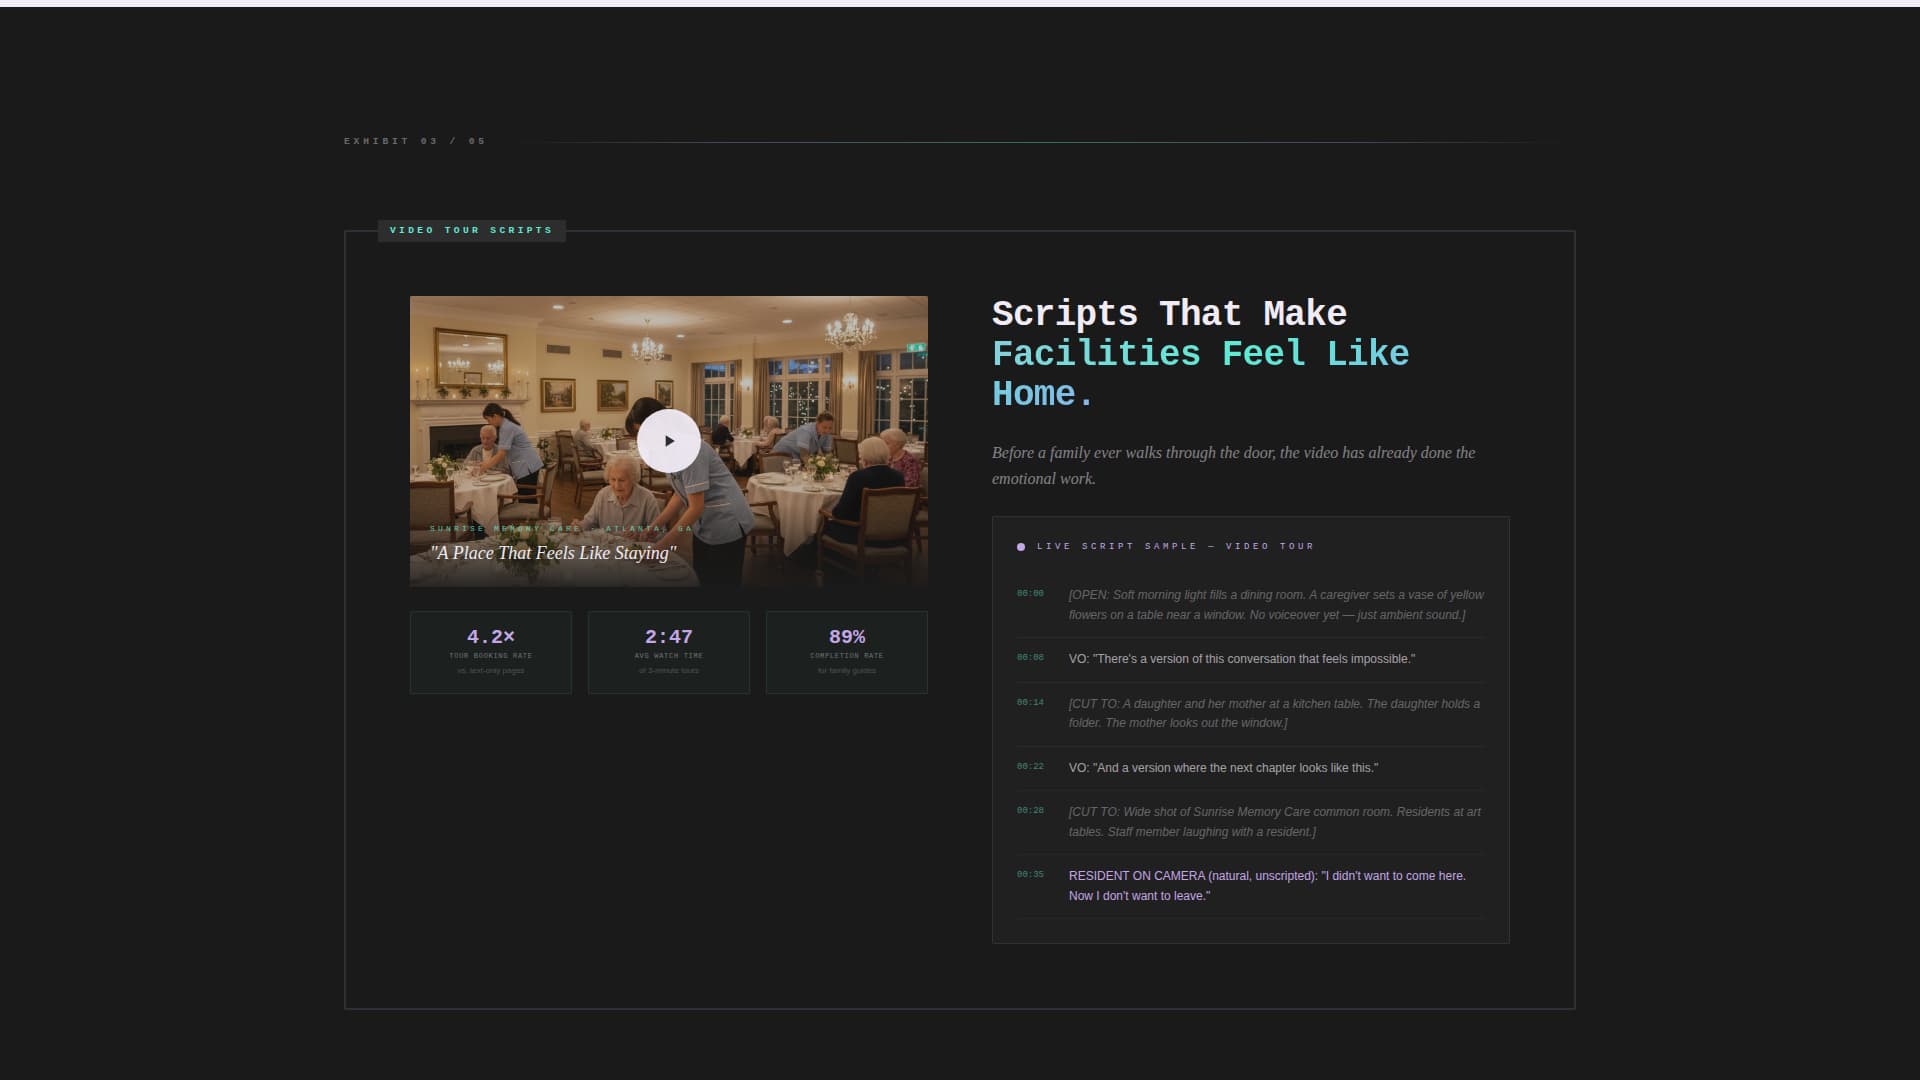Select the 89% Completion Rate stat card

click(846, 651)
